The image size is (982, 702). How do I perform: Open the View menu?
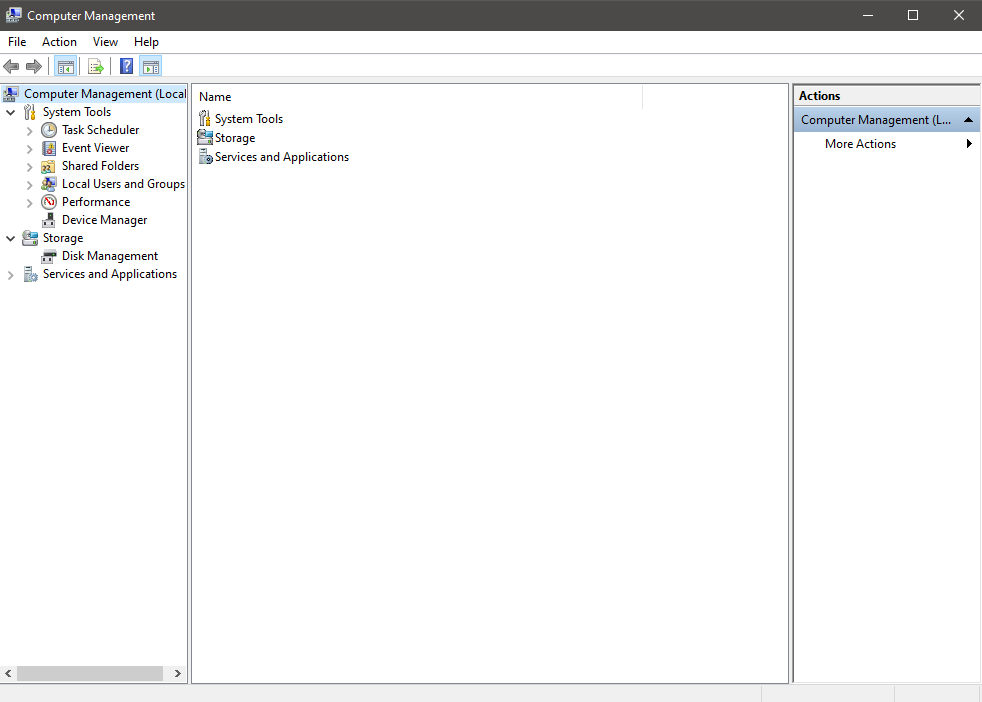tap(105, 42)
